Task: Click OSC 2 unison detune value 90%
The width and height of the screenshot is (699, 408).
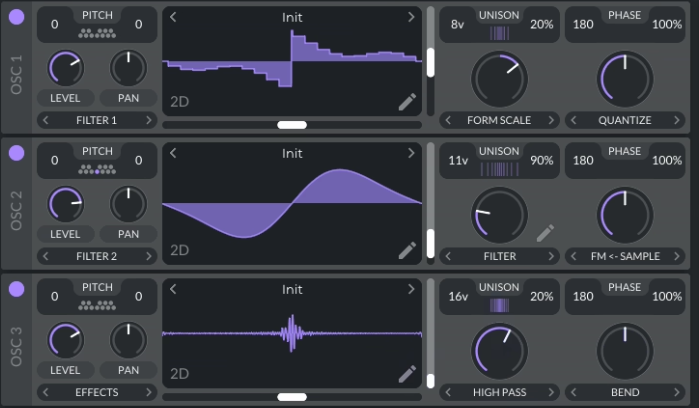Action: click(x=542, y=160)
